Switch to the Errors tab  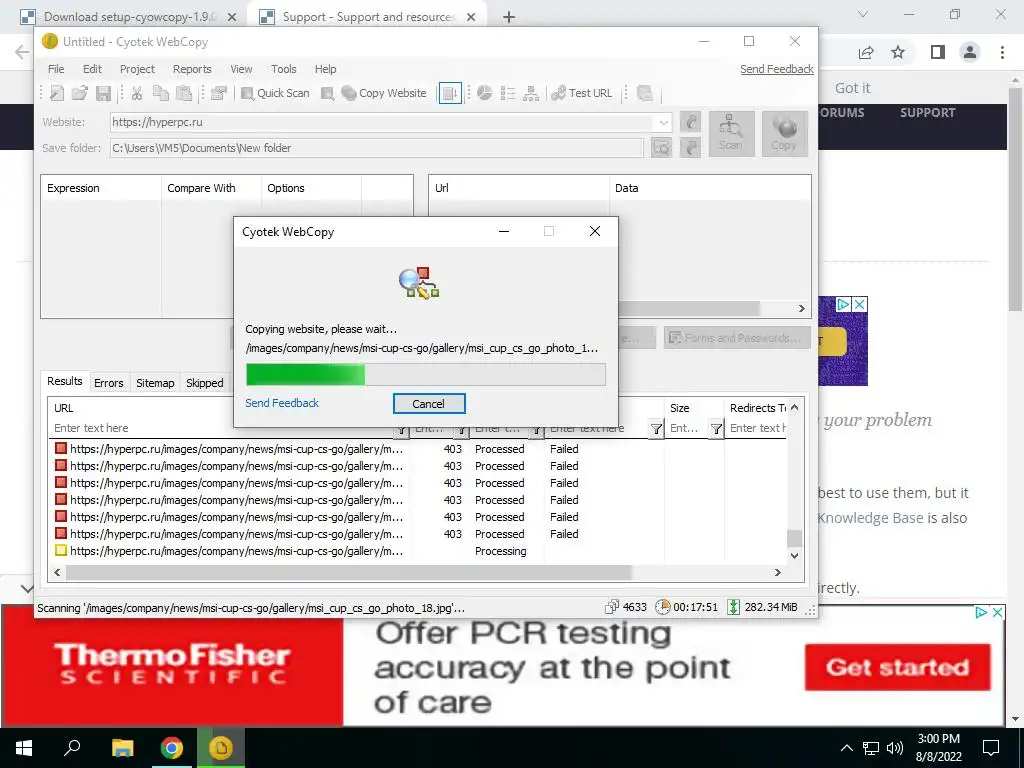point(108,383)
